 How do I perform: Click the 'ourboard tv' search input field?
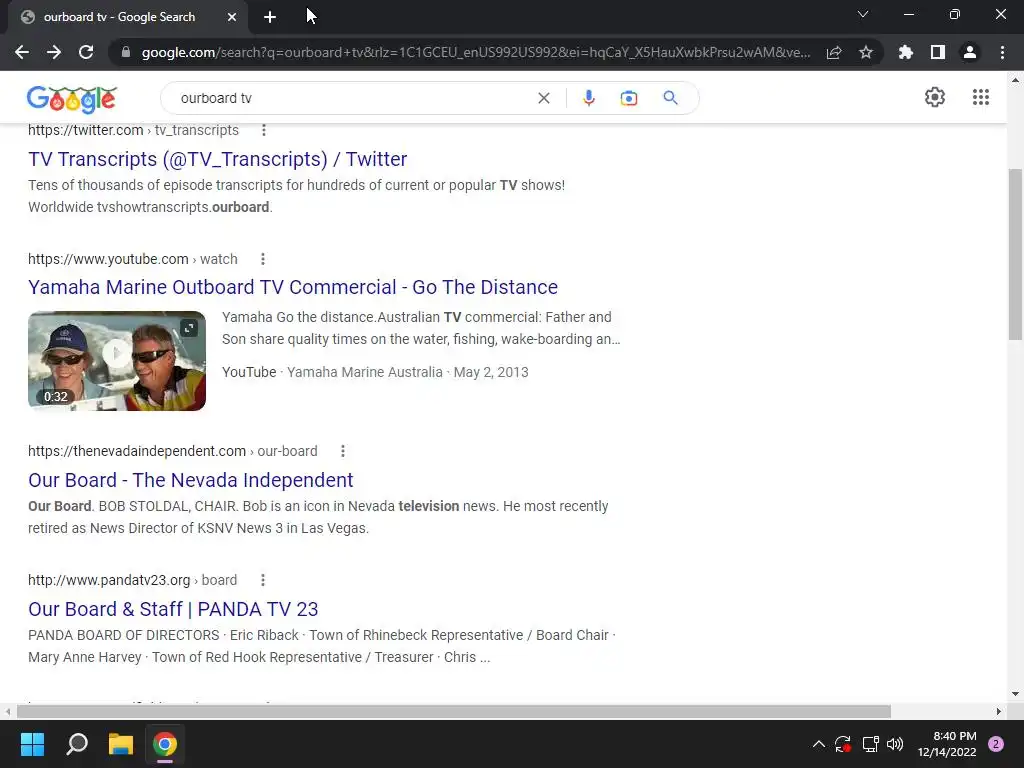353,98
